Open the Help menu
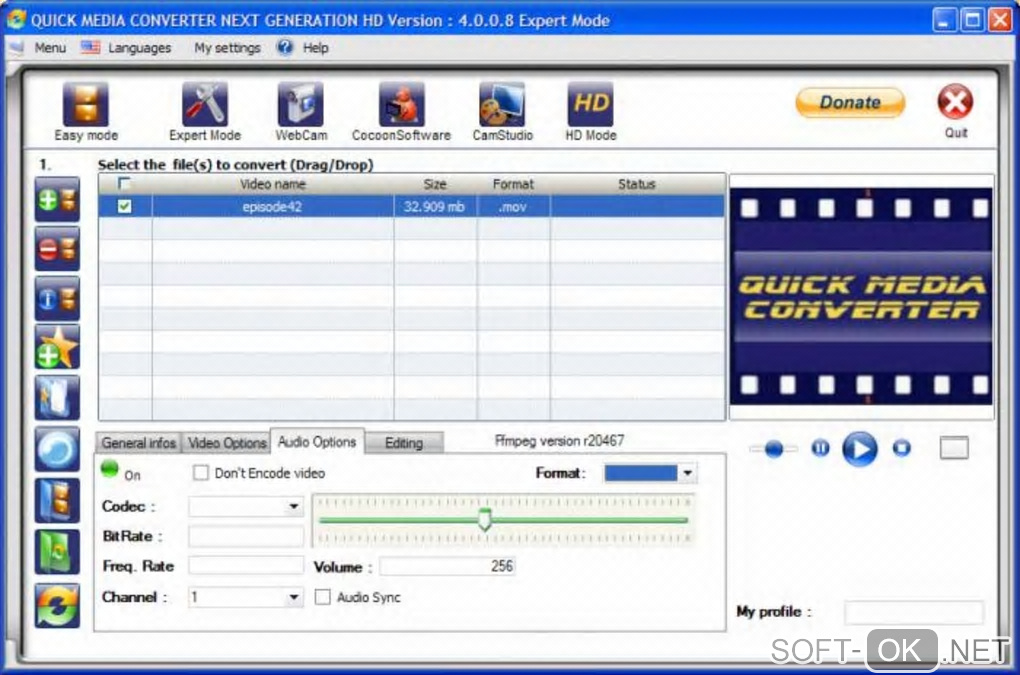This screenshot has height=675, width=1020. [315, 48]
